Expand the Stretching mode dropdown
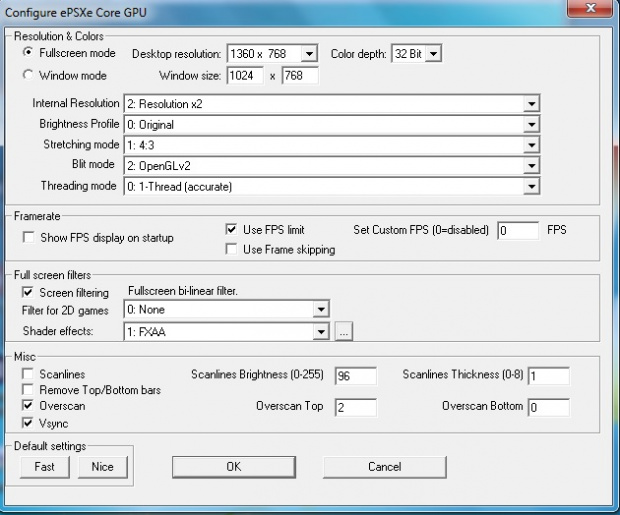This screenshot has width=620, height=515. click(x=332, y=145)
